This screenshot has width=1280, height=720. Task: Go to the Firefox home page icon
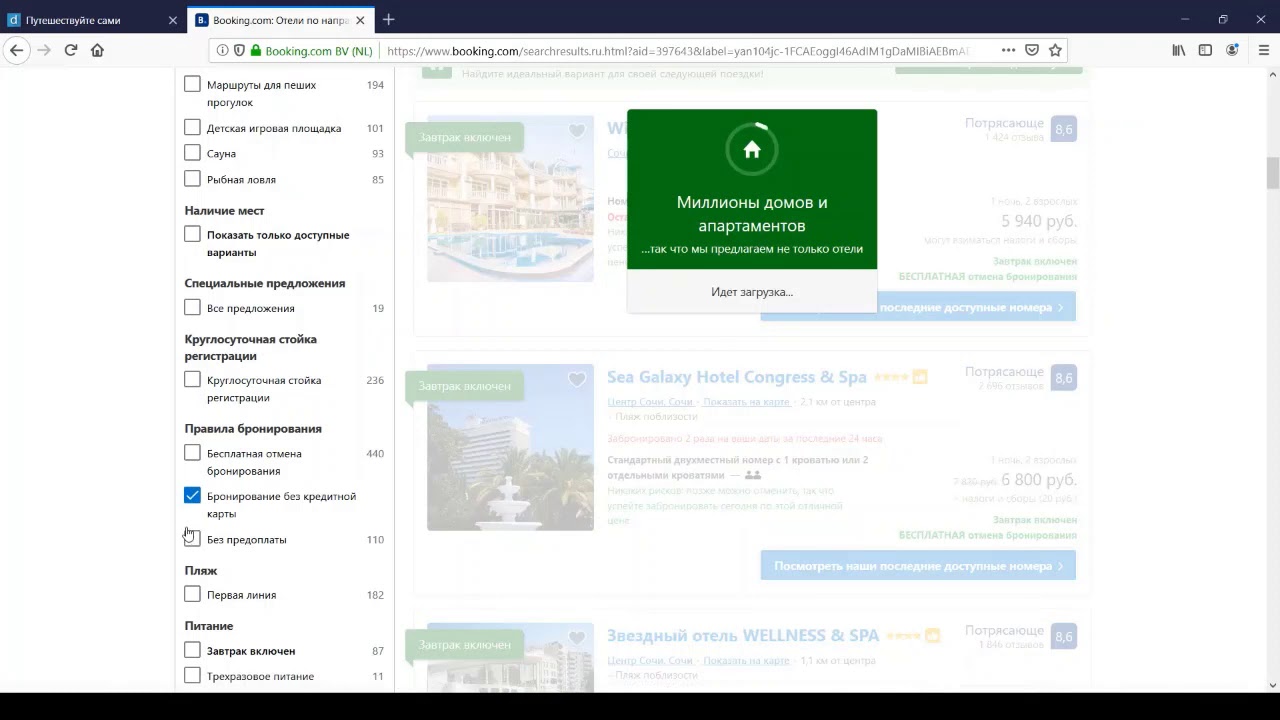(x=97, y=50)
